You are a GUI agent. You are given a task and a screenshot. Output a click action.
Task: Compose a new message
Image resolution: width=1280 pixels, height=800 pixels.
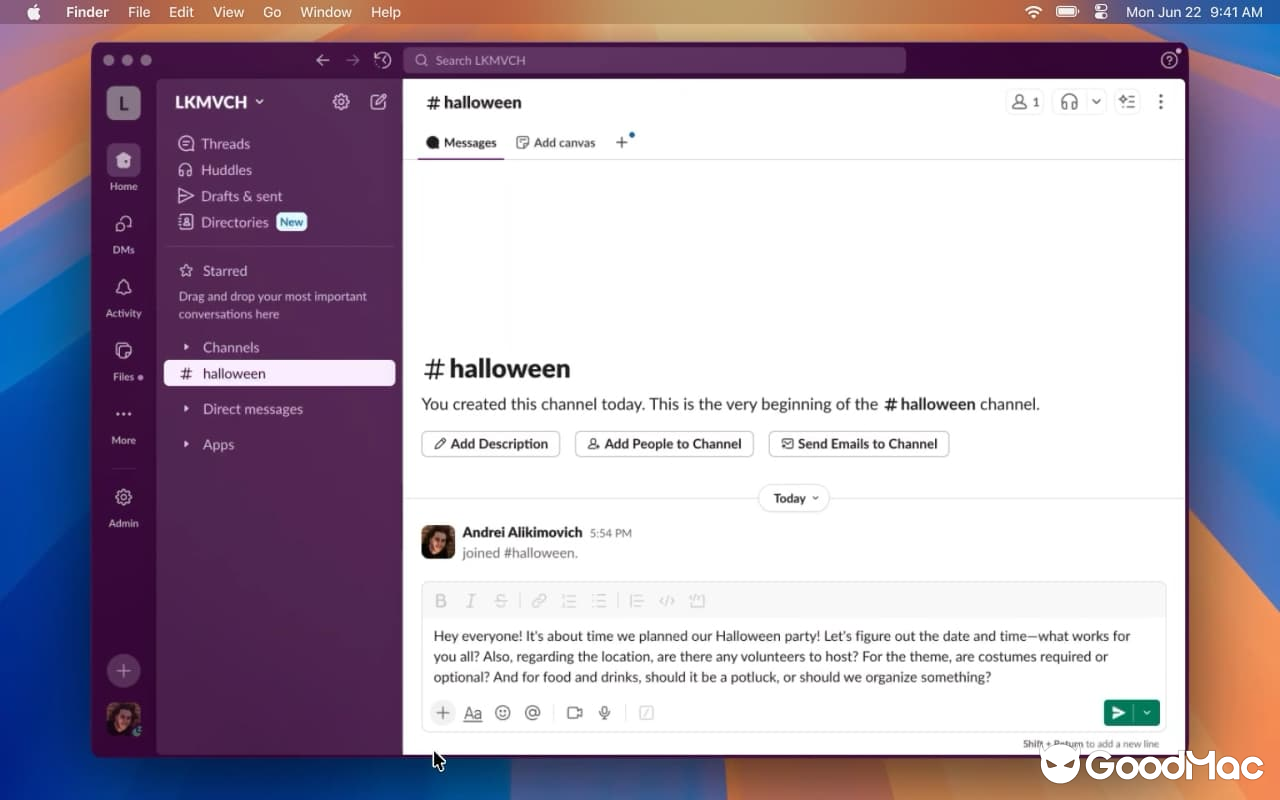click(x=378, y=102)
